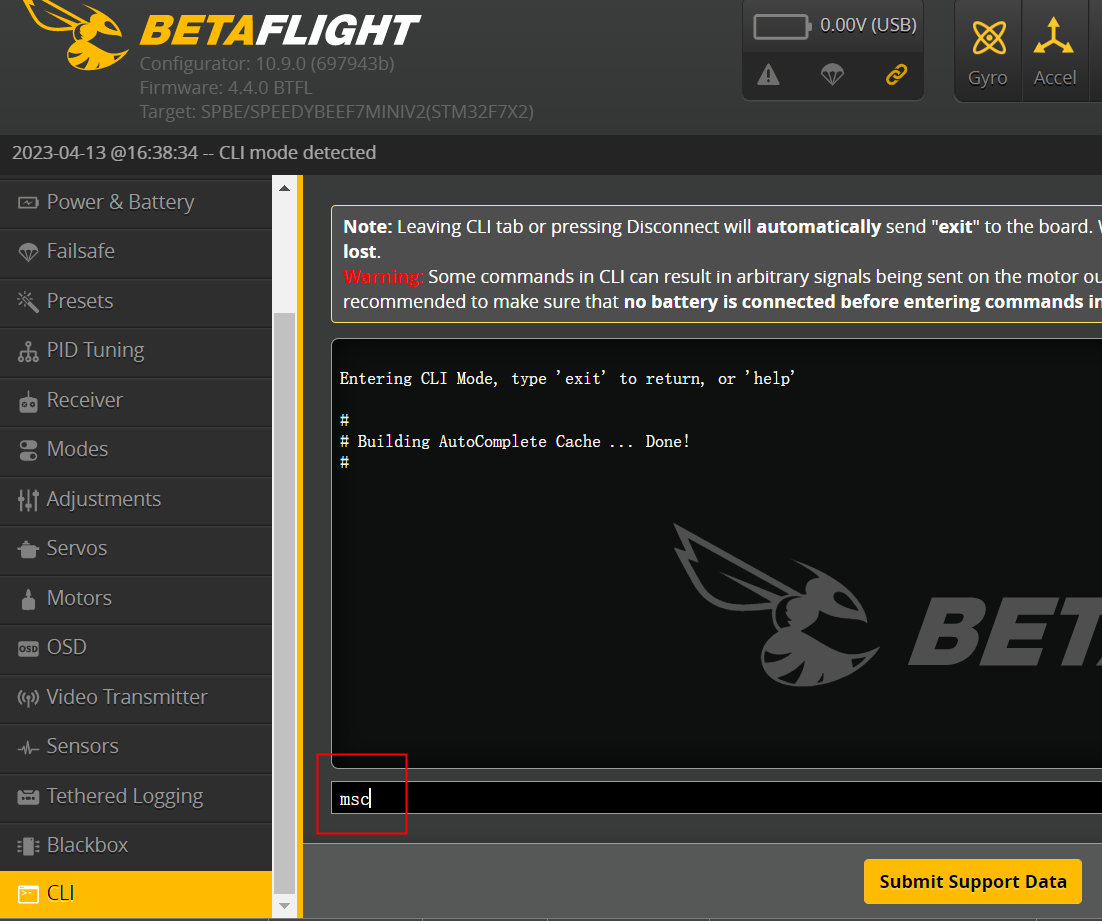Image resolution: width=1102 pixels, height=921 pixels.
Task: Click the Servos icon
Action: click(x=28, y=550)
